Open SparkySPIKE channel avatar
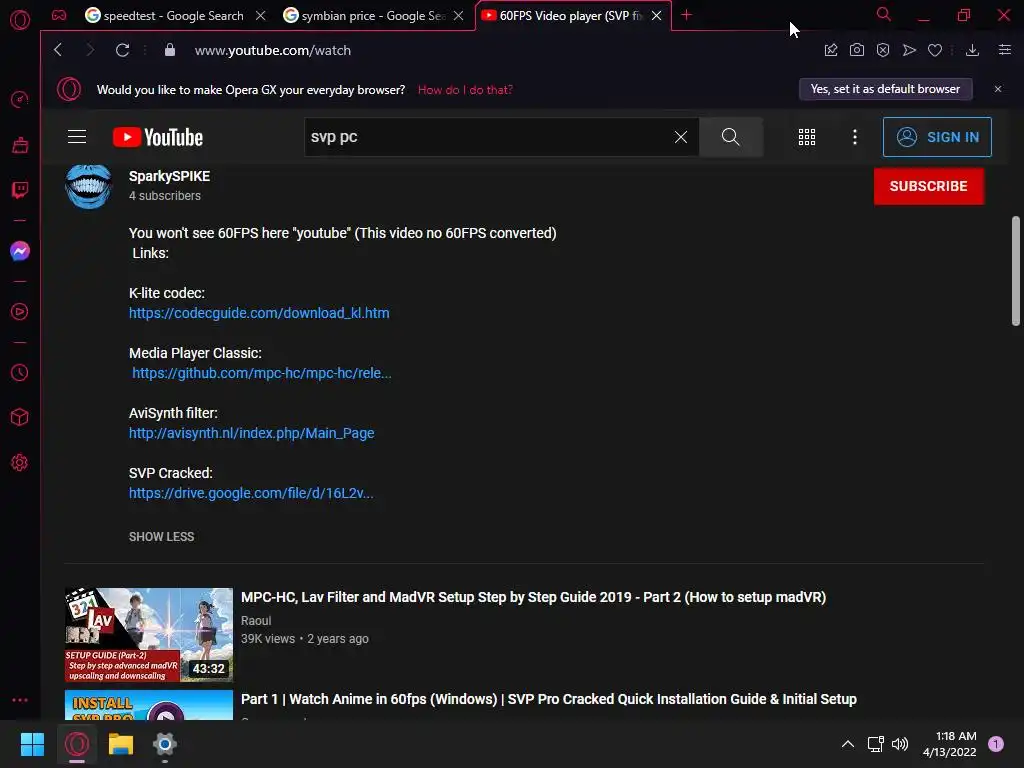This screenshot has width=1024, height=768. pos(88,186)
